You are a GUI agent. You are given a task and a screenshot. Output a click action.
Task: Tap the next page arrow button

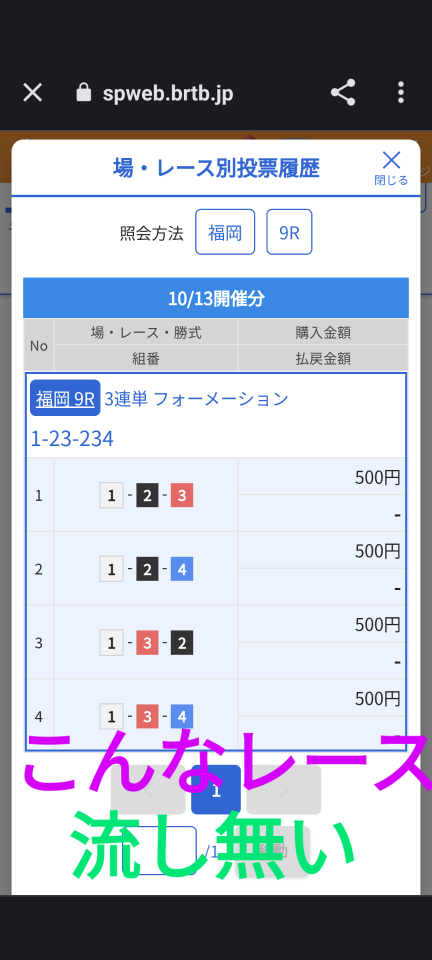tap(284, 790)
